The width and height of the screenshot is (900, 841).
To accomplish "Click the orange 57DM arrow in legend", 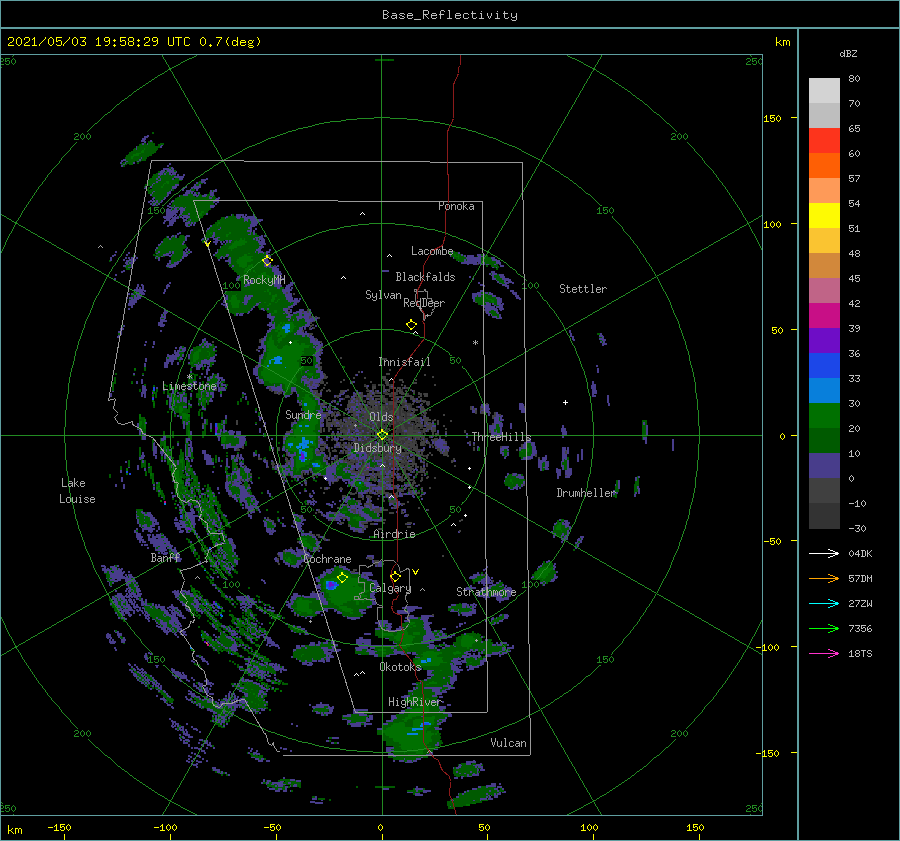I will point(824,579).
